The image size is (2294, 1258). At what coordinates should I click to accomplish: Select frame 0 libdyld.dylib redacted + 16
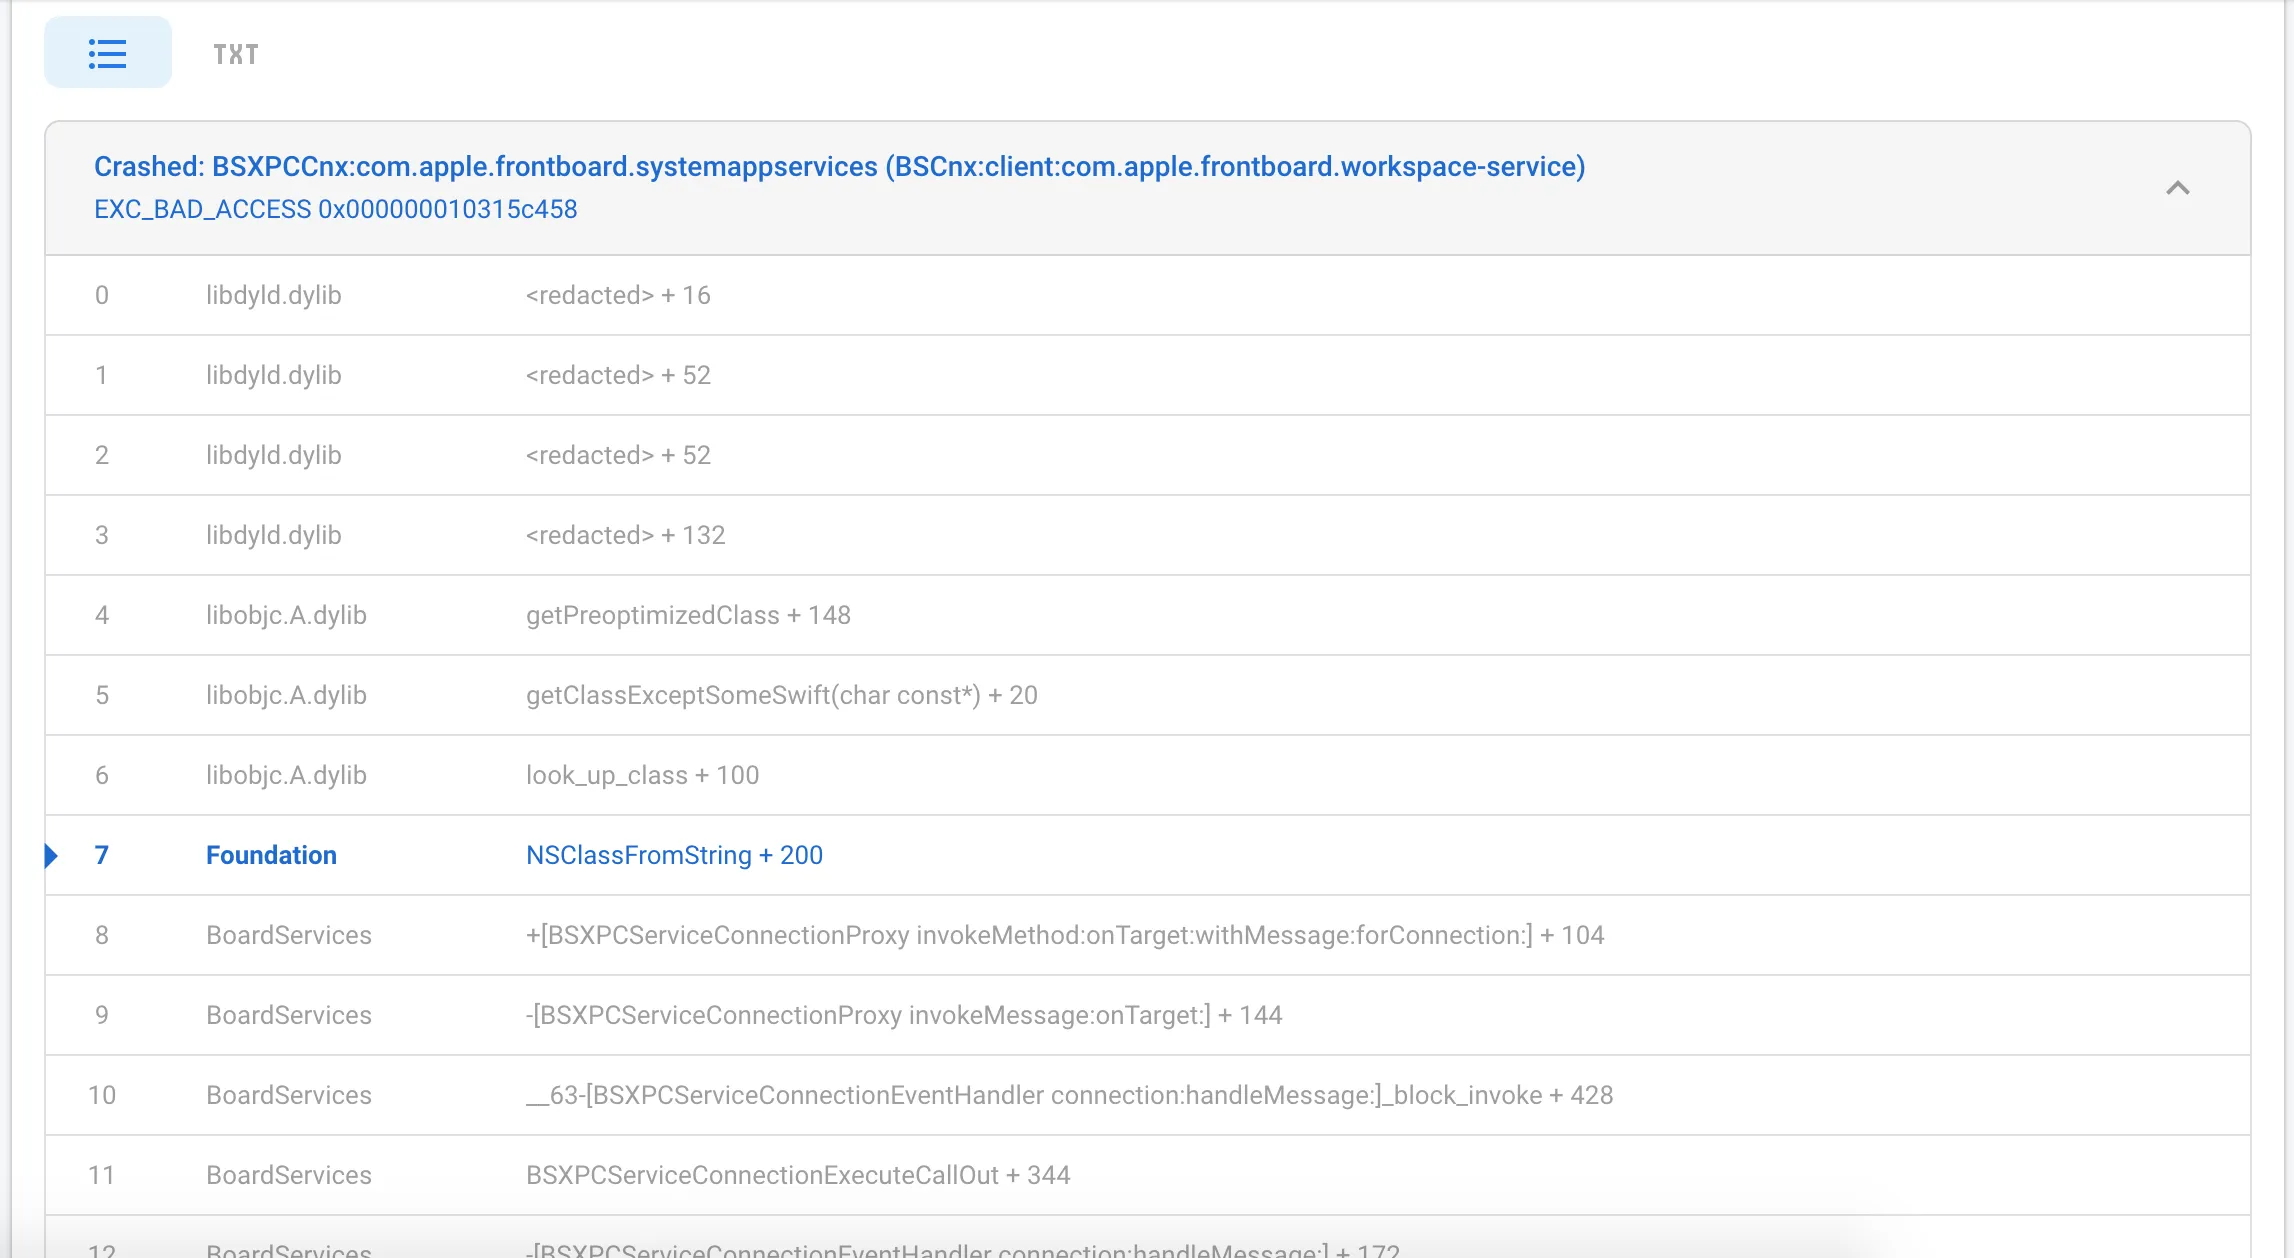coord(618,295)
